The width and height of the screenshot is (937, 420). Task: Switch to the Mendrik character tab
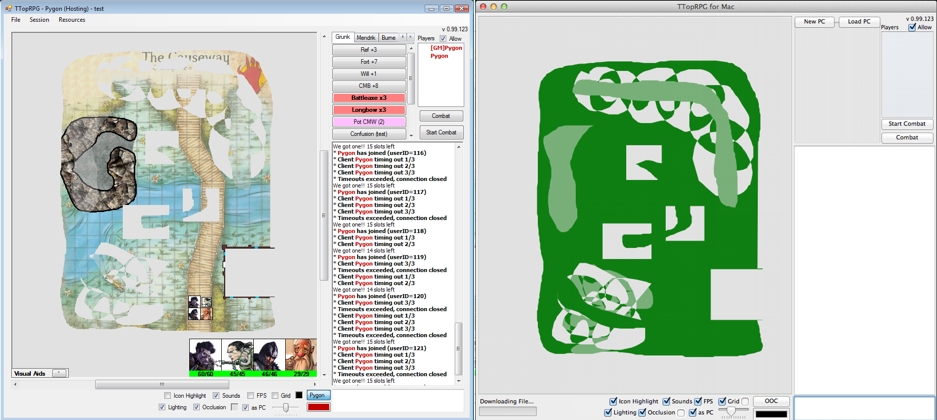pos(366,38)
